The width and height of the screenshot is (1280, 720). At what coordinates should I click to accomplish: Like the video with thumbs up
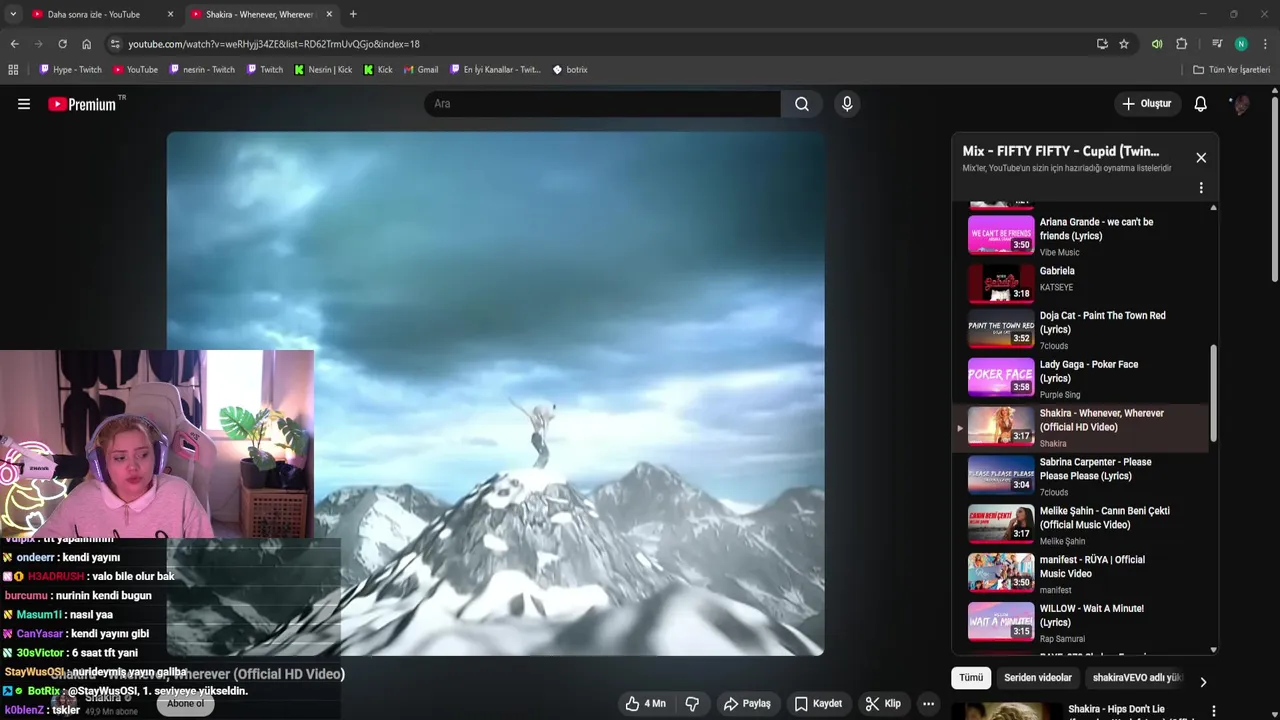[x=646, y=704]
